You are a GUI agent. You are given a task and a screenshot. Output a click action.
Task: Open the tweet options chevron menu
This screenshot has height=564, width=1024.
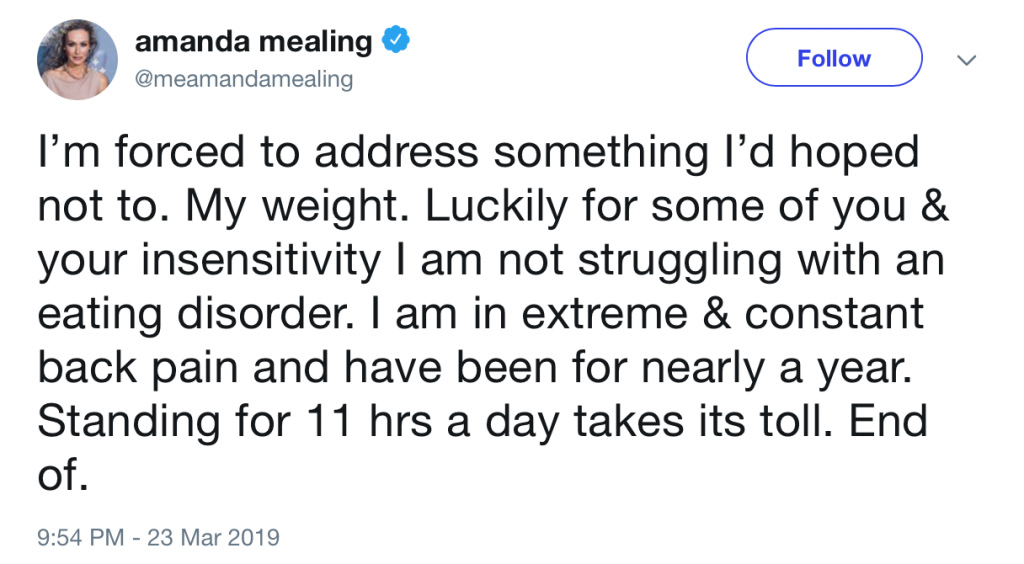(x=966, y=60)
